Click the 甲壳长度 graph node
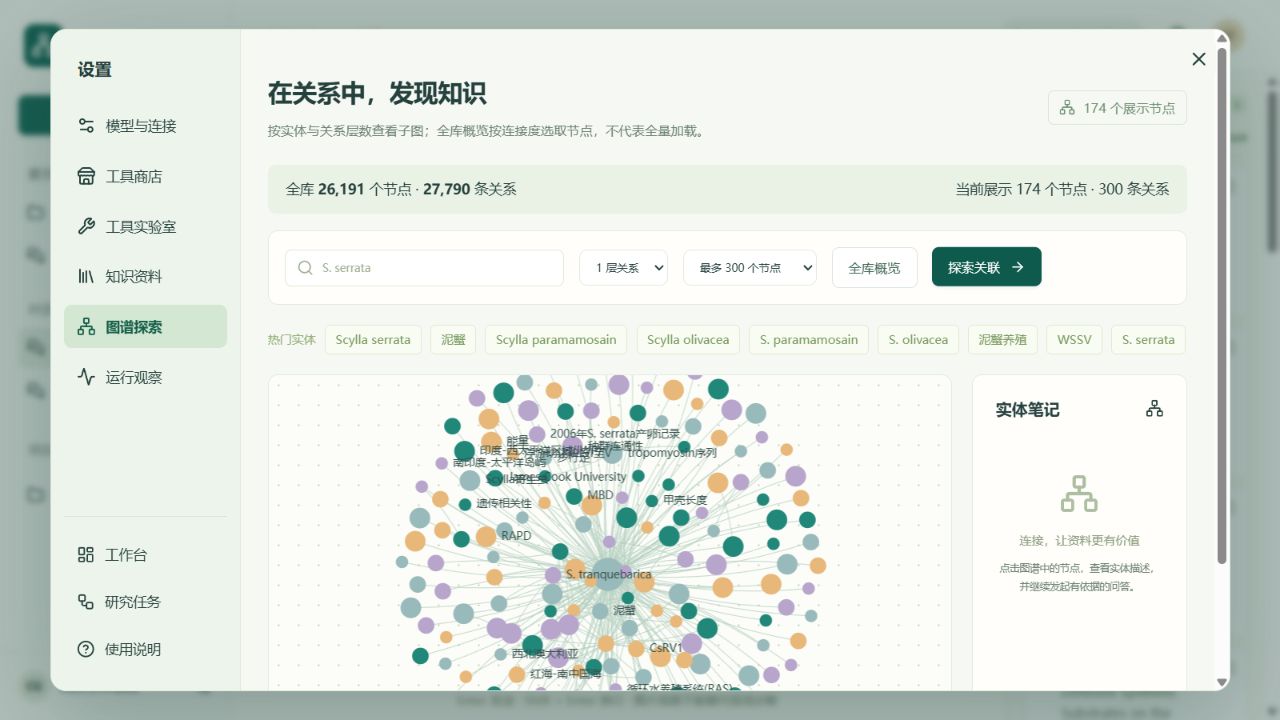The image size is (1280, 720). (x=652, y=500)
